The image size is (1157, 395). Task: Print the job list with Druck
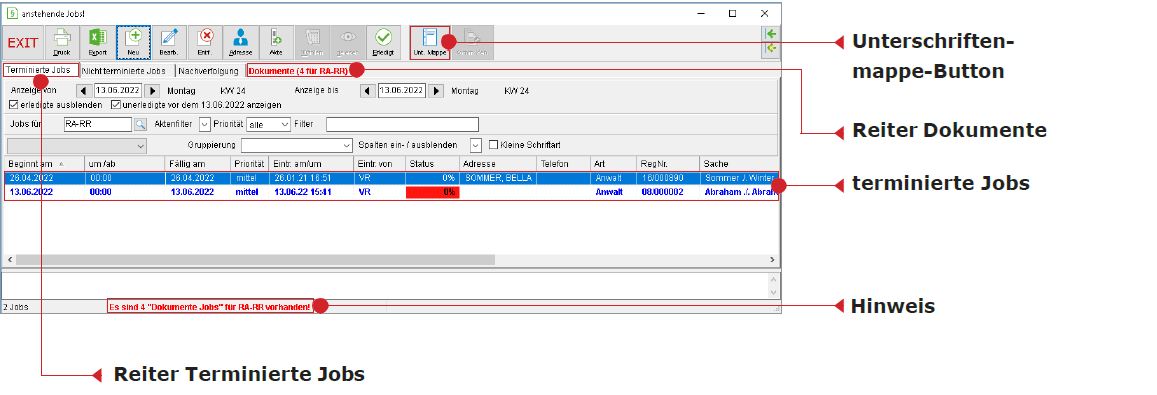coord(62,43)
